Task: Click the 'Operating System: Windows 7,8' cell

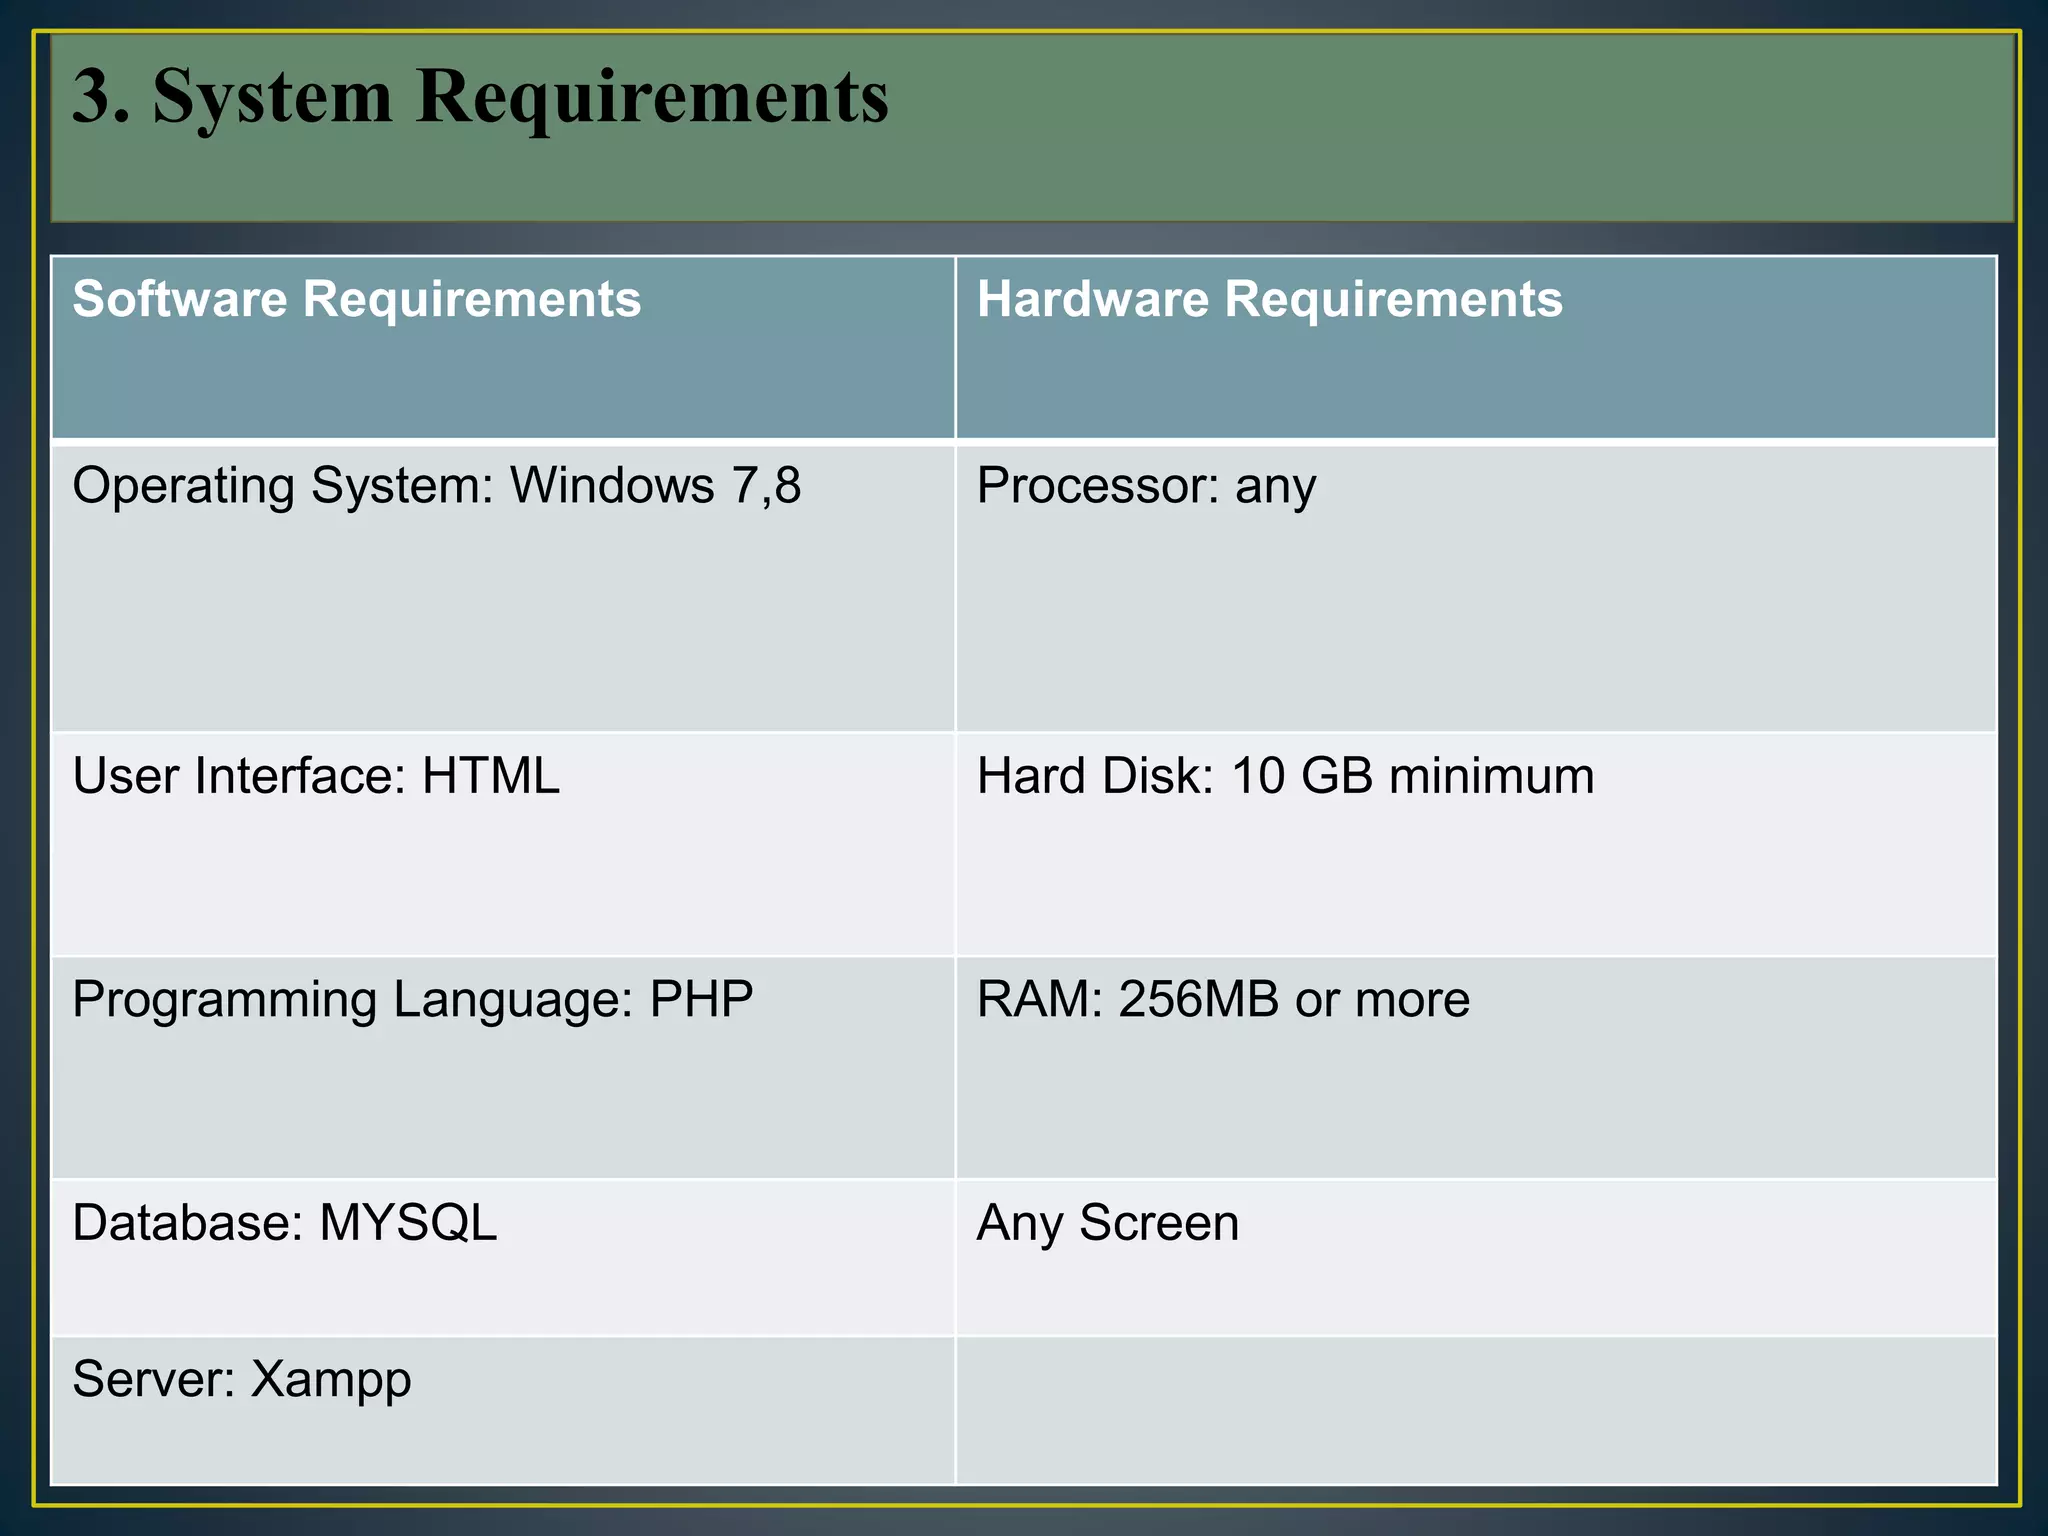Action: tap(436, 486)
